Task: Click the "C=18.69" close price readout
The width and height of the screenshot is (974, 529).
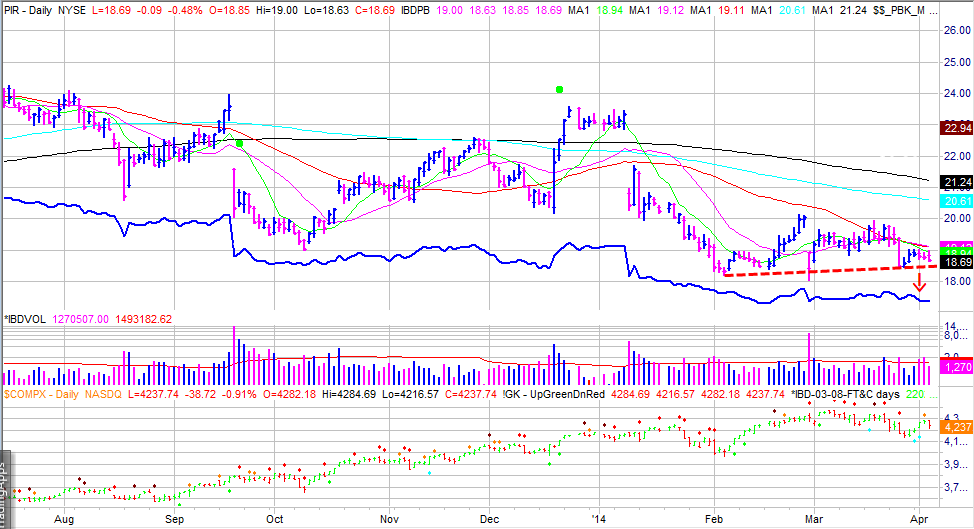Action: click(375, 11)
